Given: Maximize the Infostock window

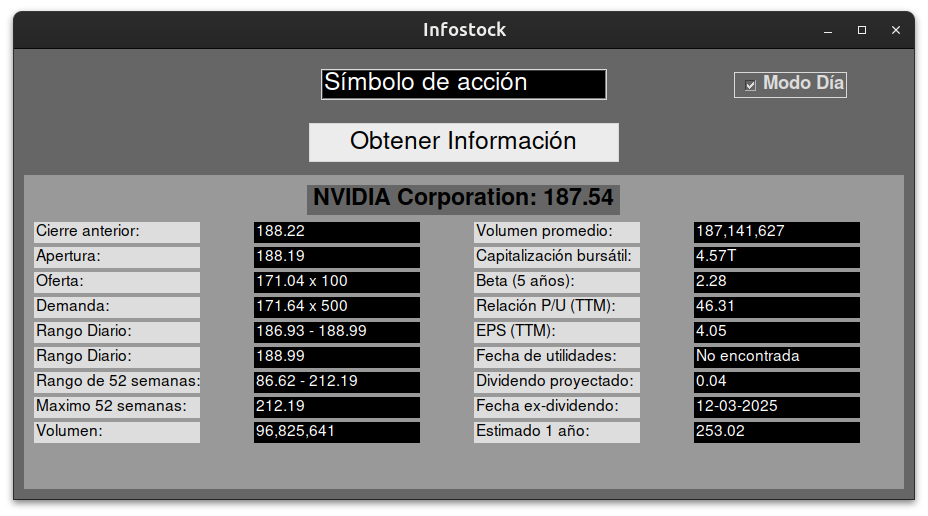Looking at the screenshot, I should pyautogui.click(x=862, y=30).
